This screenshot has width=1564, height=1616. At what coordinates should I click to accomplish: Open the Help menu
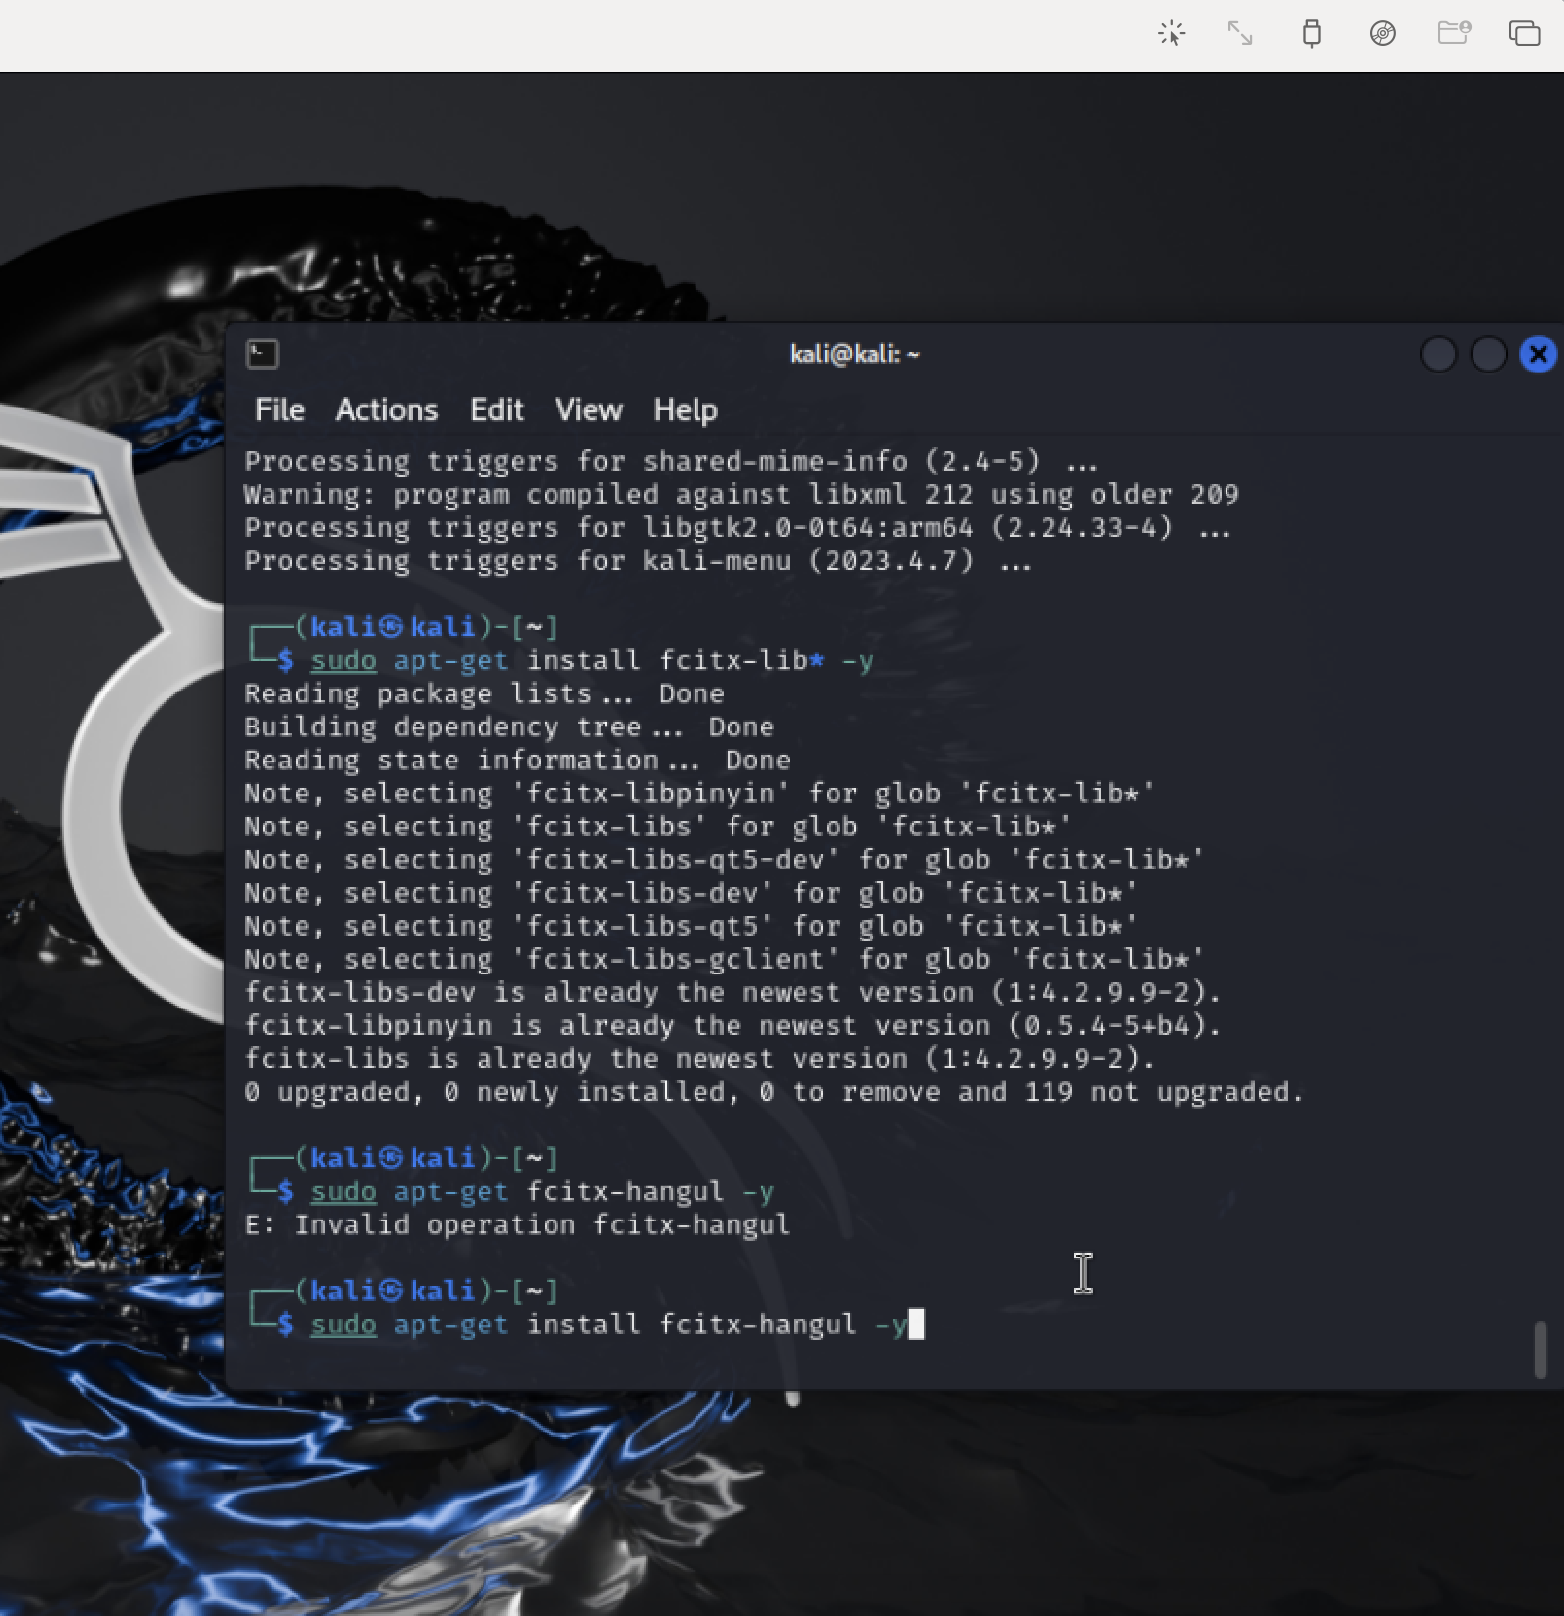point(685,410)
